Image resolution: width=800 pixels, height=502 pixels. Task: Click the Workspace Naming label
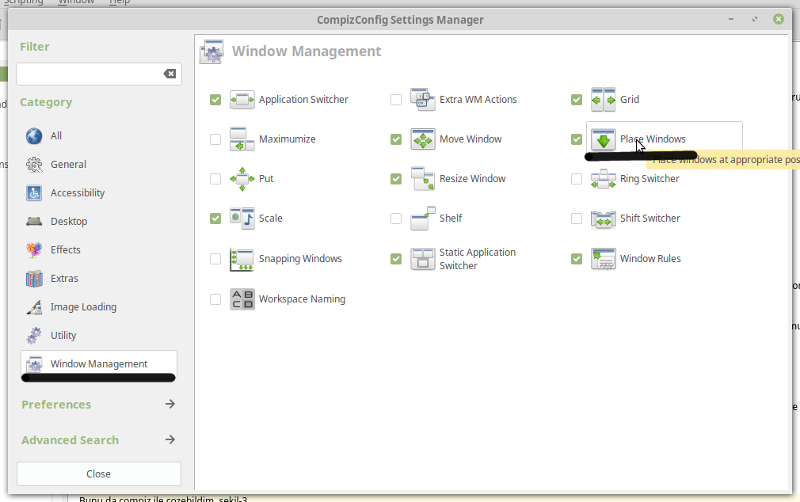[x=302, y=299]
